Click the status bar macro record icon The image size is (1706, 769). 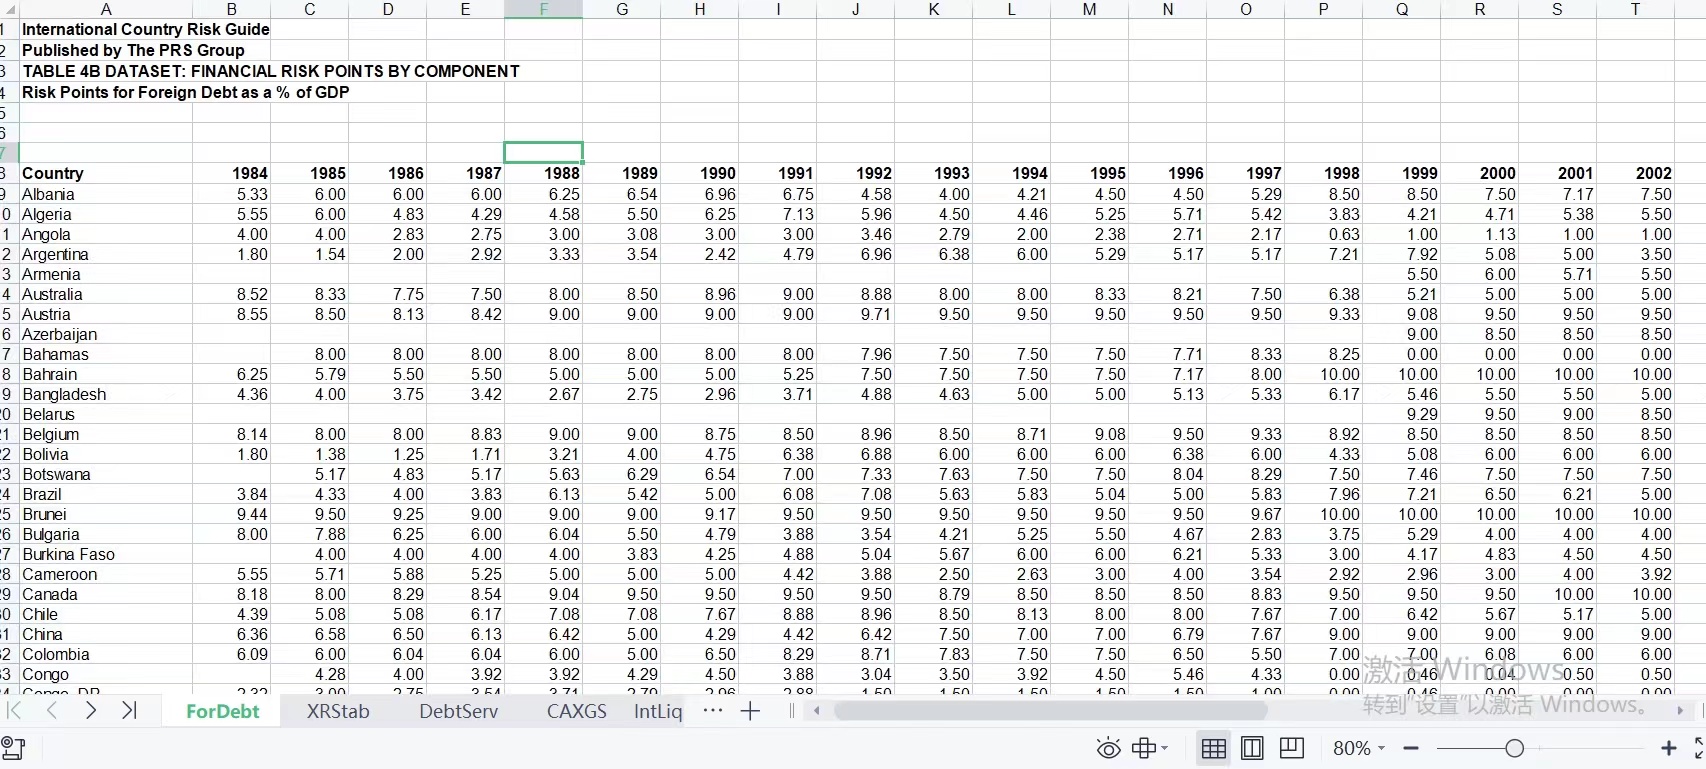pos(13,748)
